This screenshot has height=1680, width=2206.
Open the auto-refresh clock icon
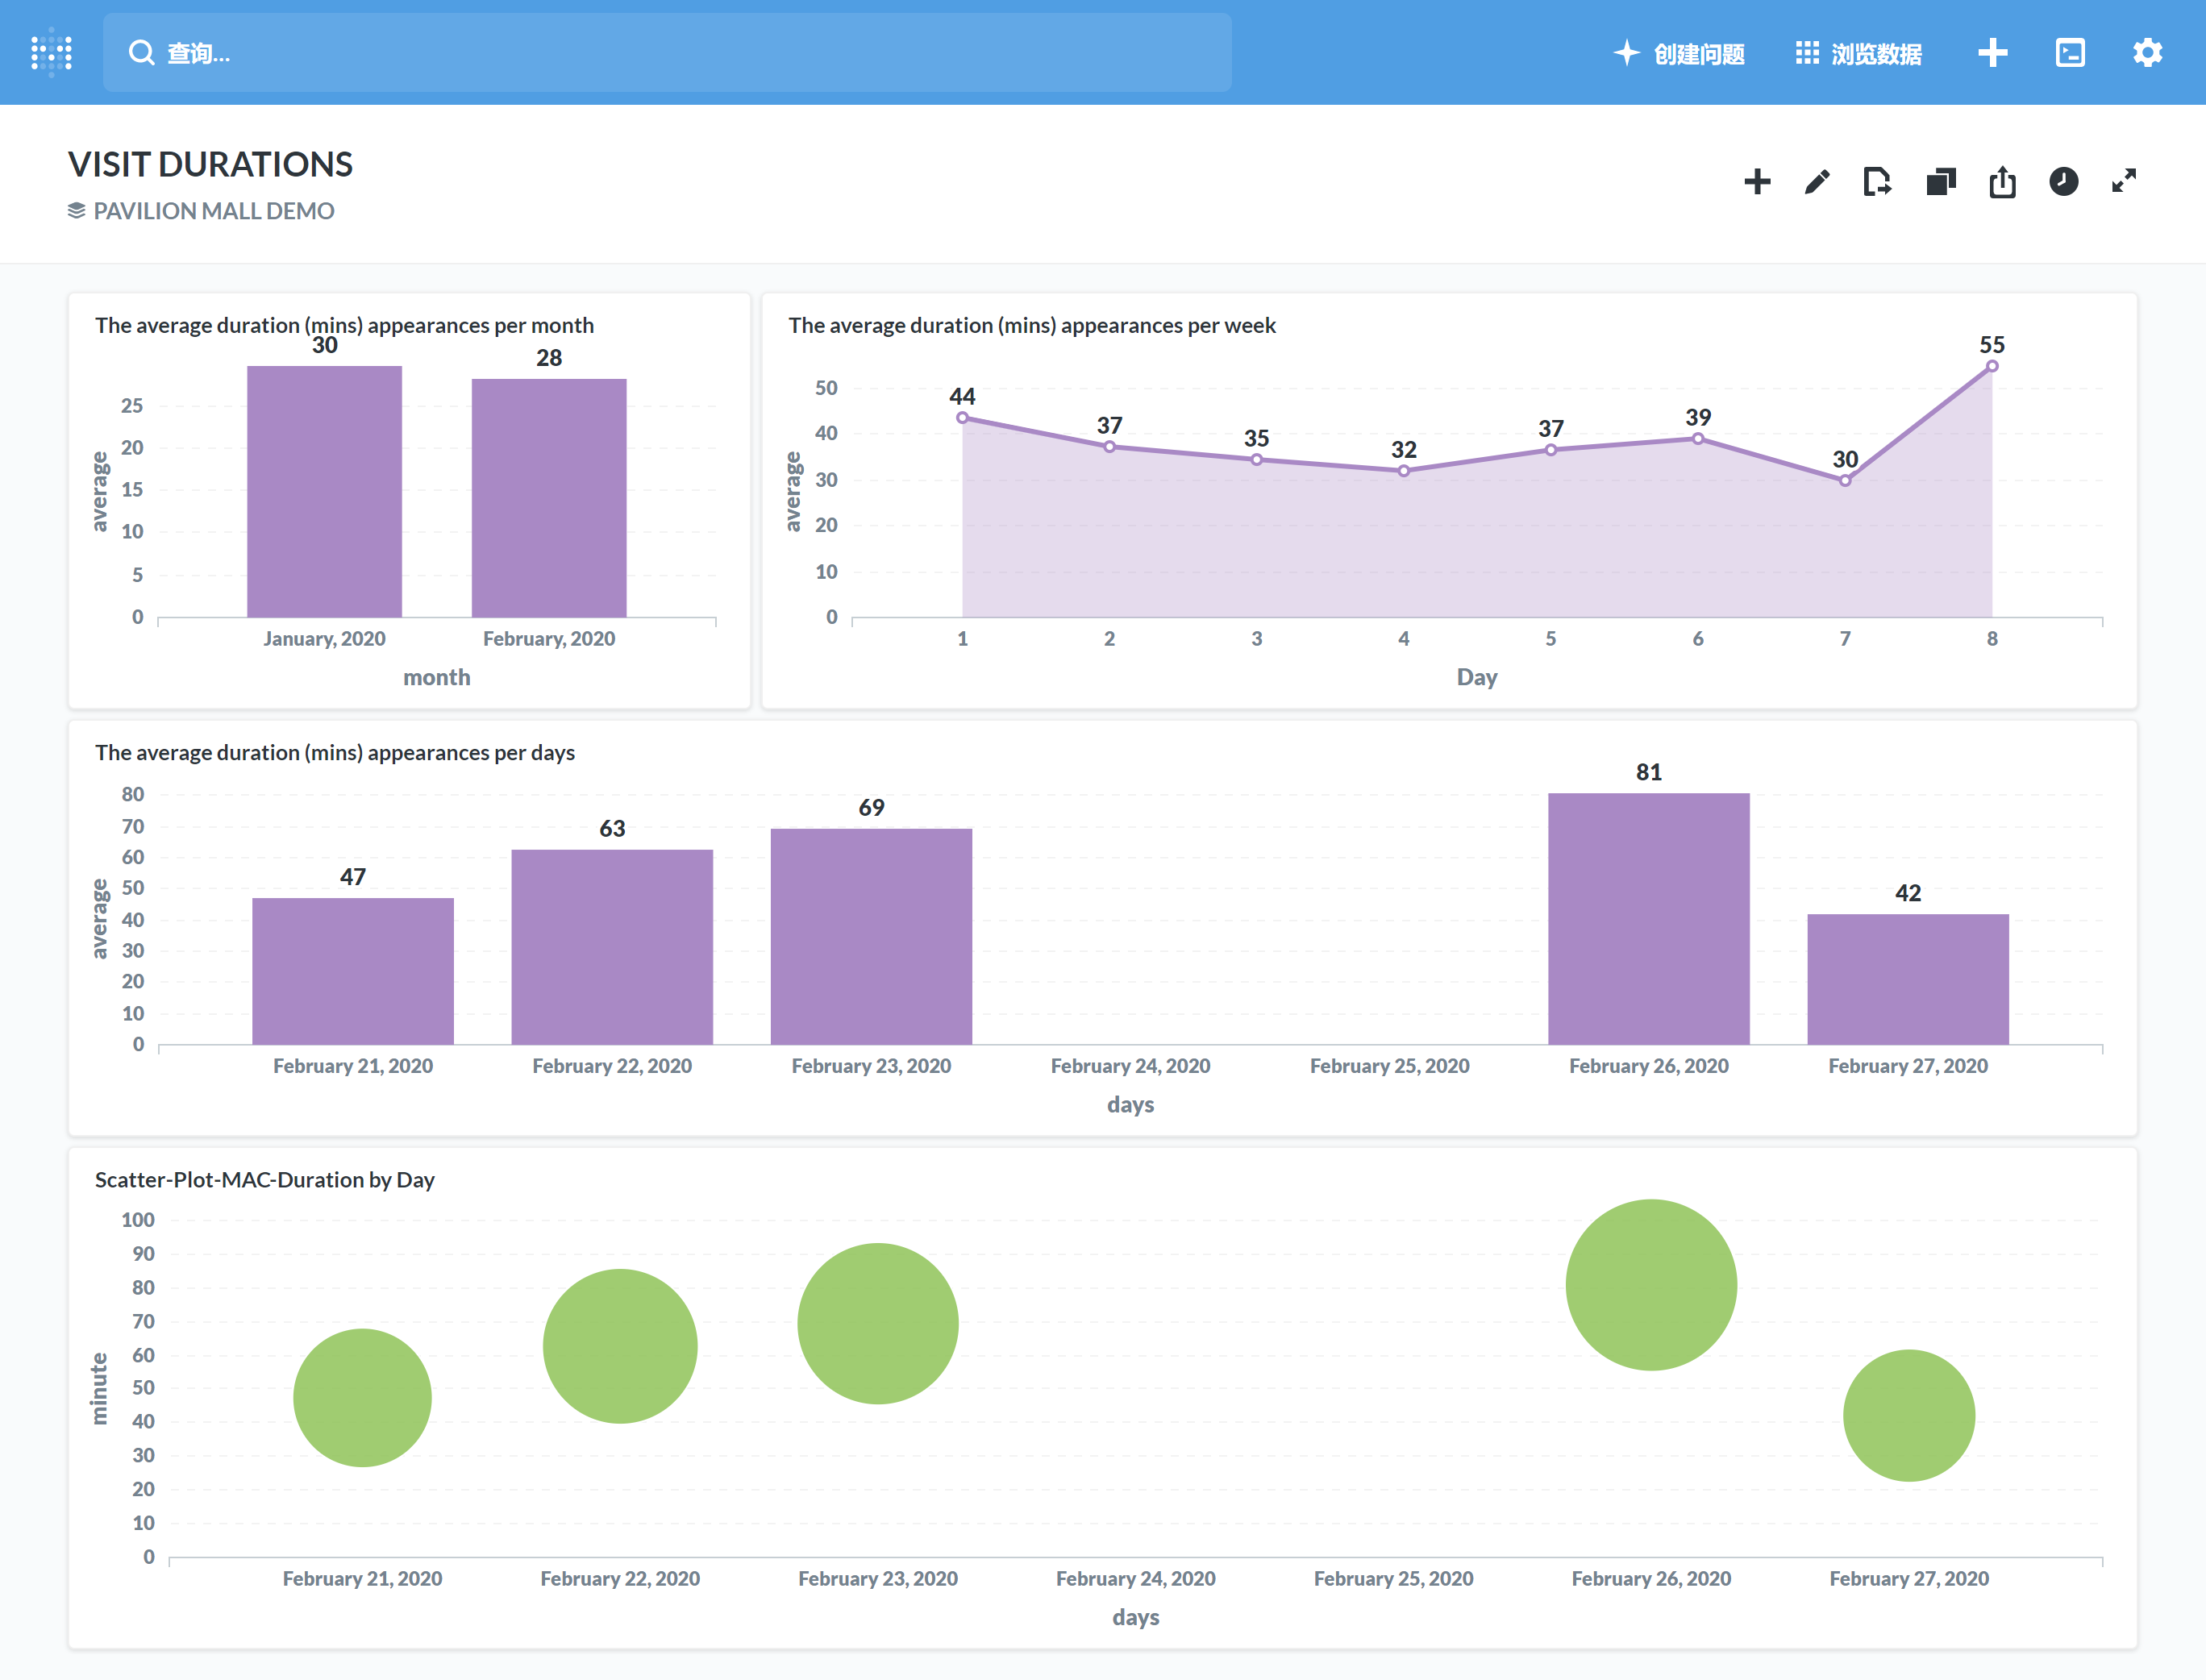2063,182
